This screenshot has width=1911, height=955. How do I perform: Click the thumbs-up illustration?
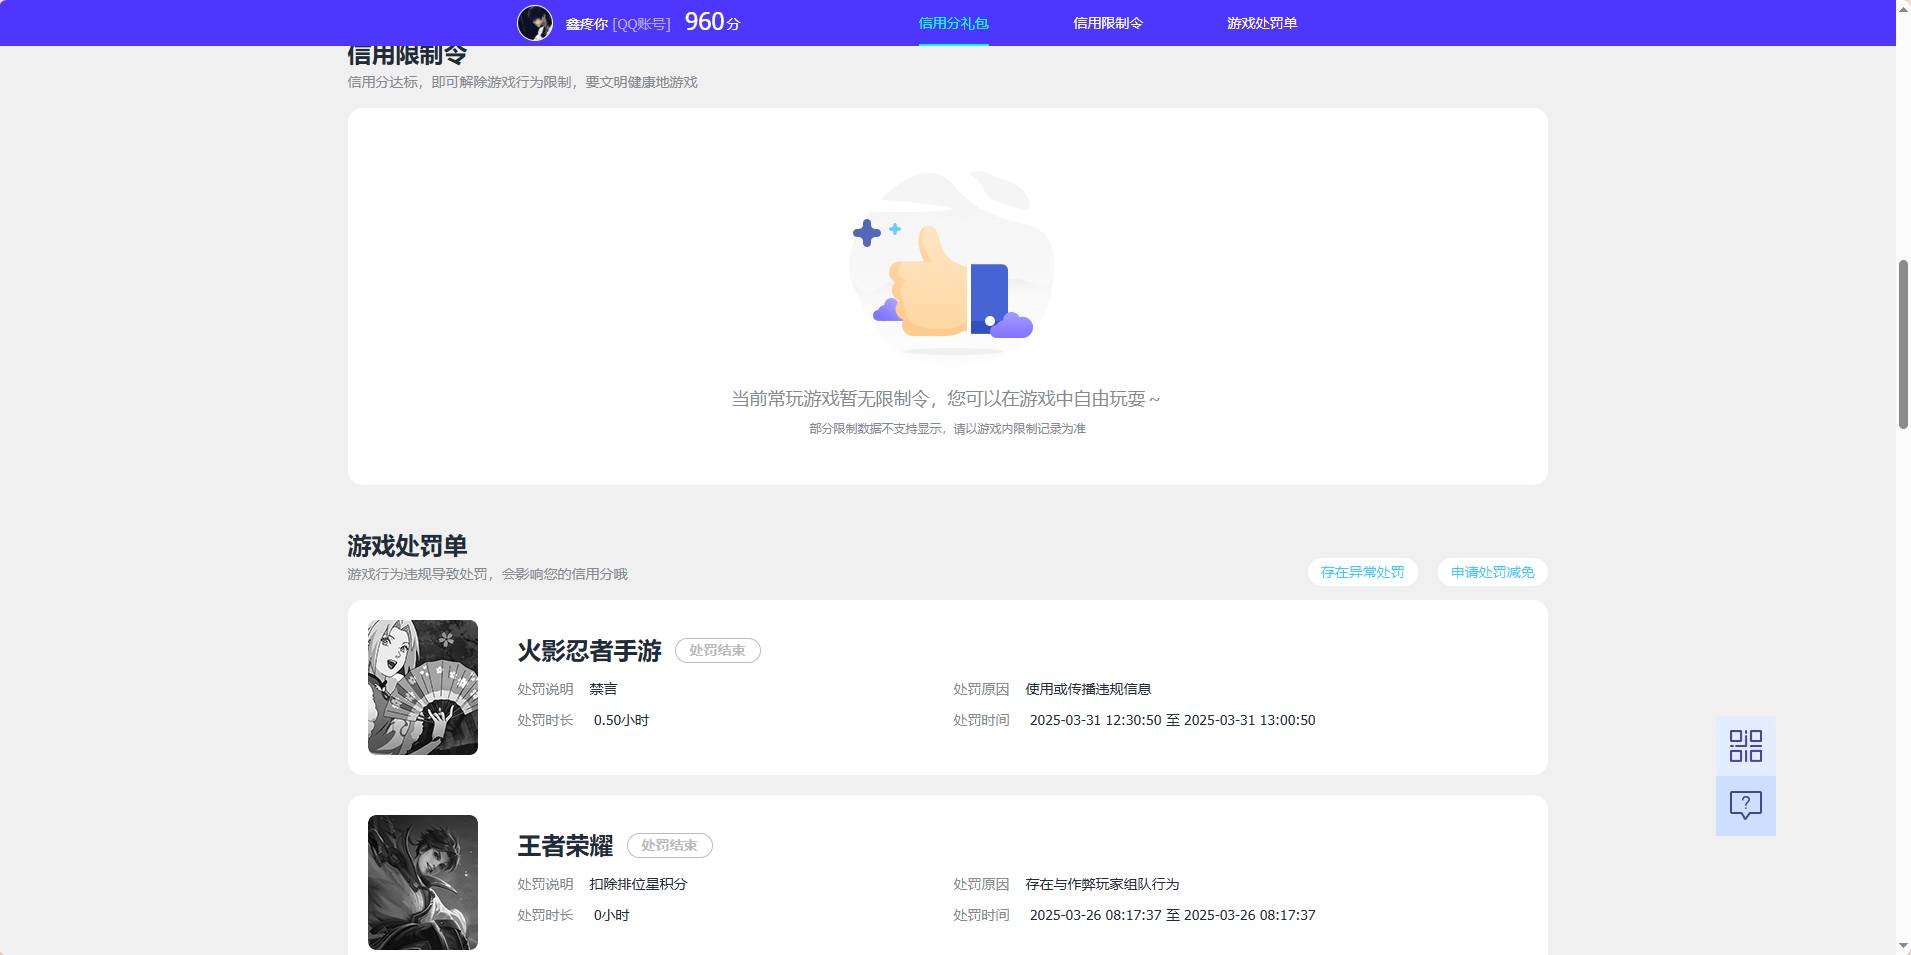coord(951,264)
